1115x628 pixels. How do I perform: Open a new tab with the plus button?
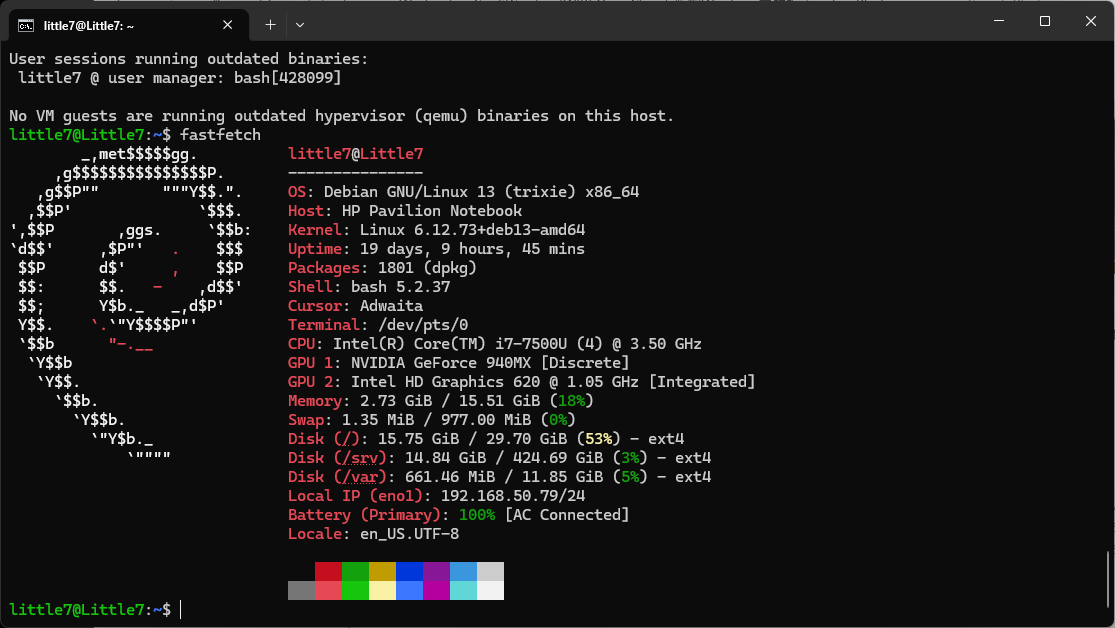pos(270,24)
